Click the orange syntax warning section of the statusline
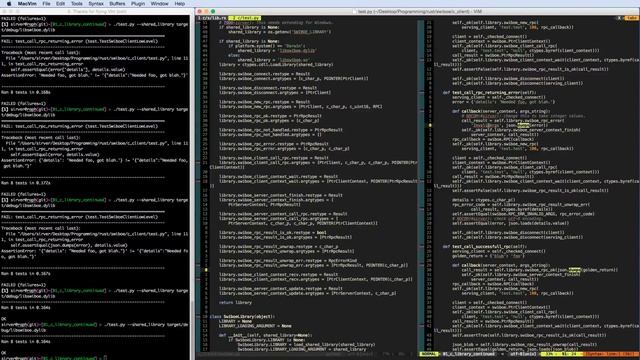 pyautogui.click(x=612, y=354)
